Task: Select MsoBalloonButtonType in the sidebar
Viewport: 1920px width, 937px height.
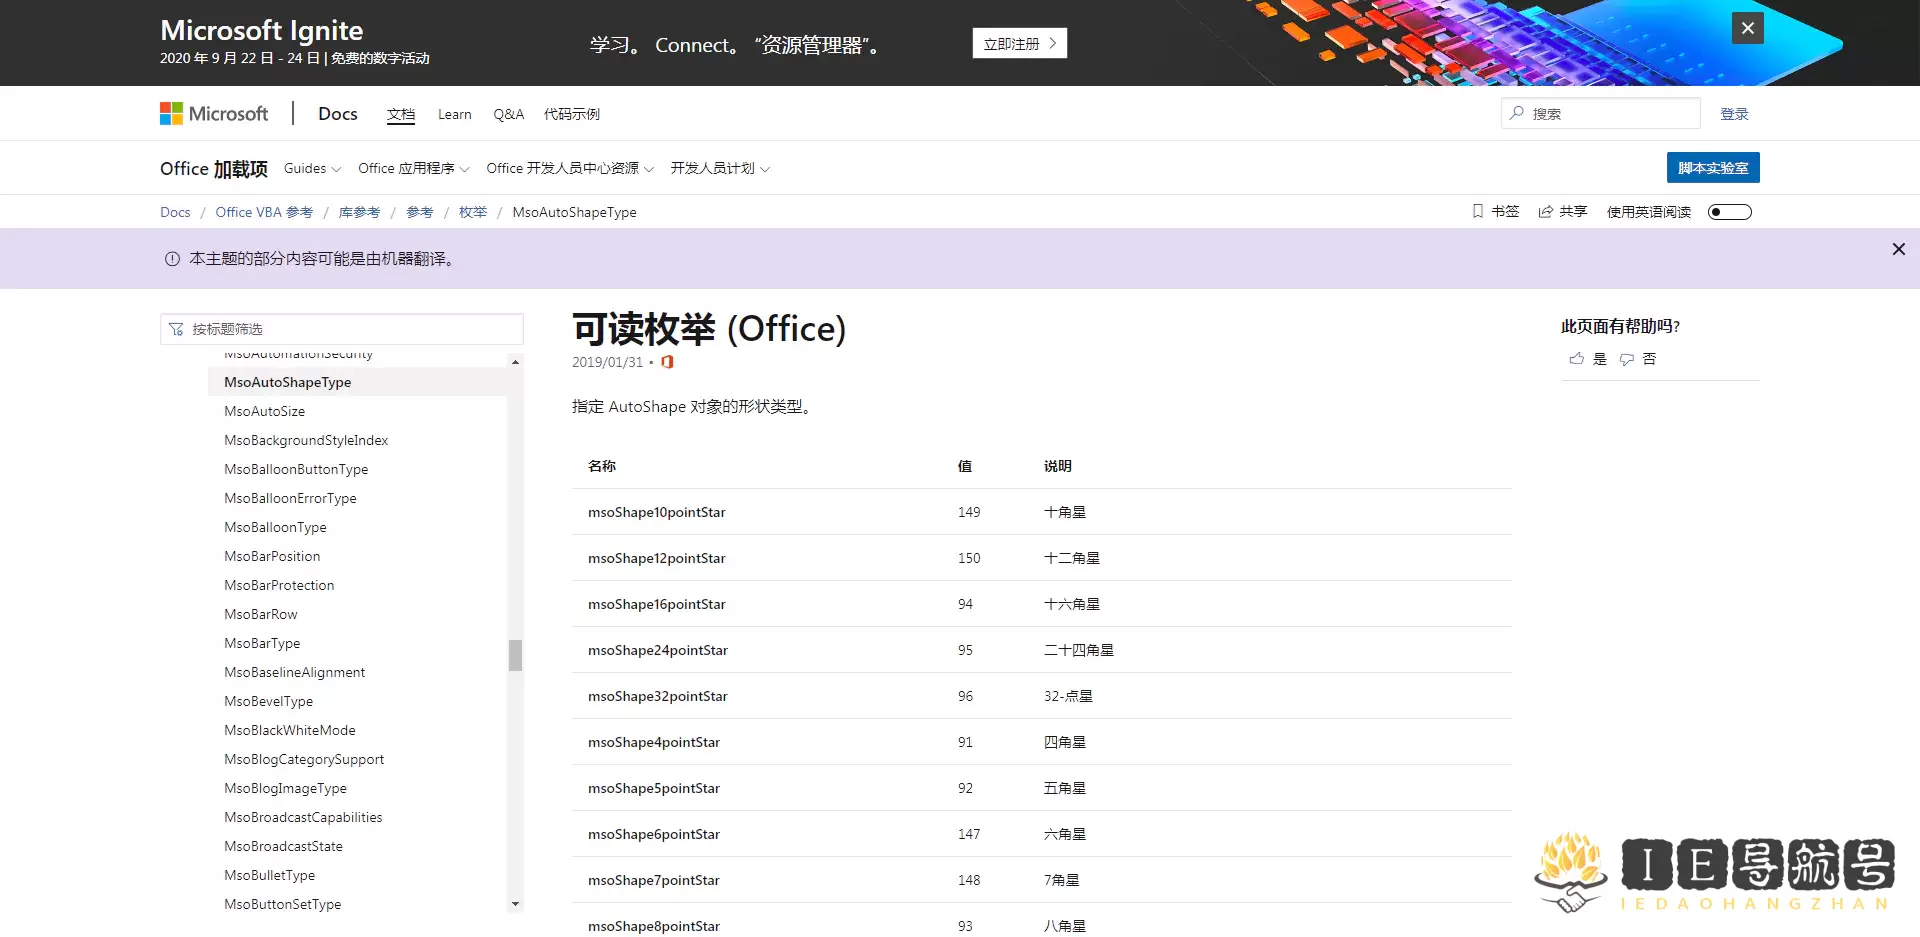Action: (x=296, y=469)
